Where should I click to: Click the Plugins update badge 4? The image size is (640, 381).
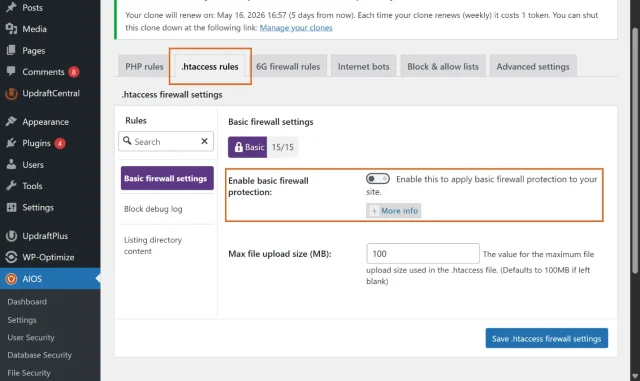(60, 143)
